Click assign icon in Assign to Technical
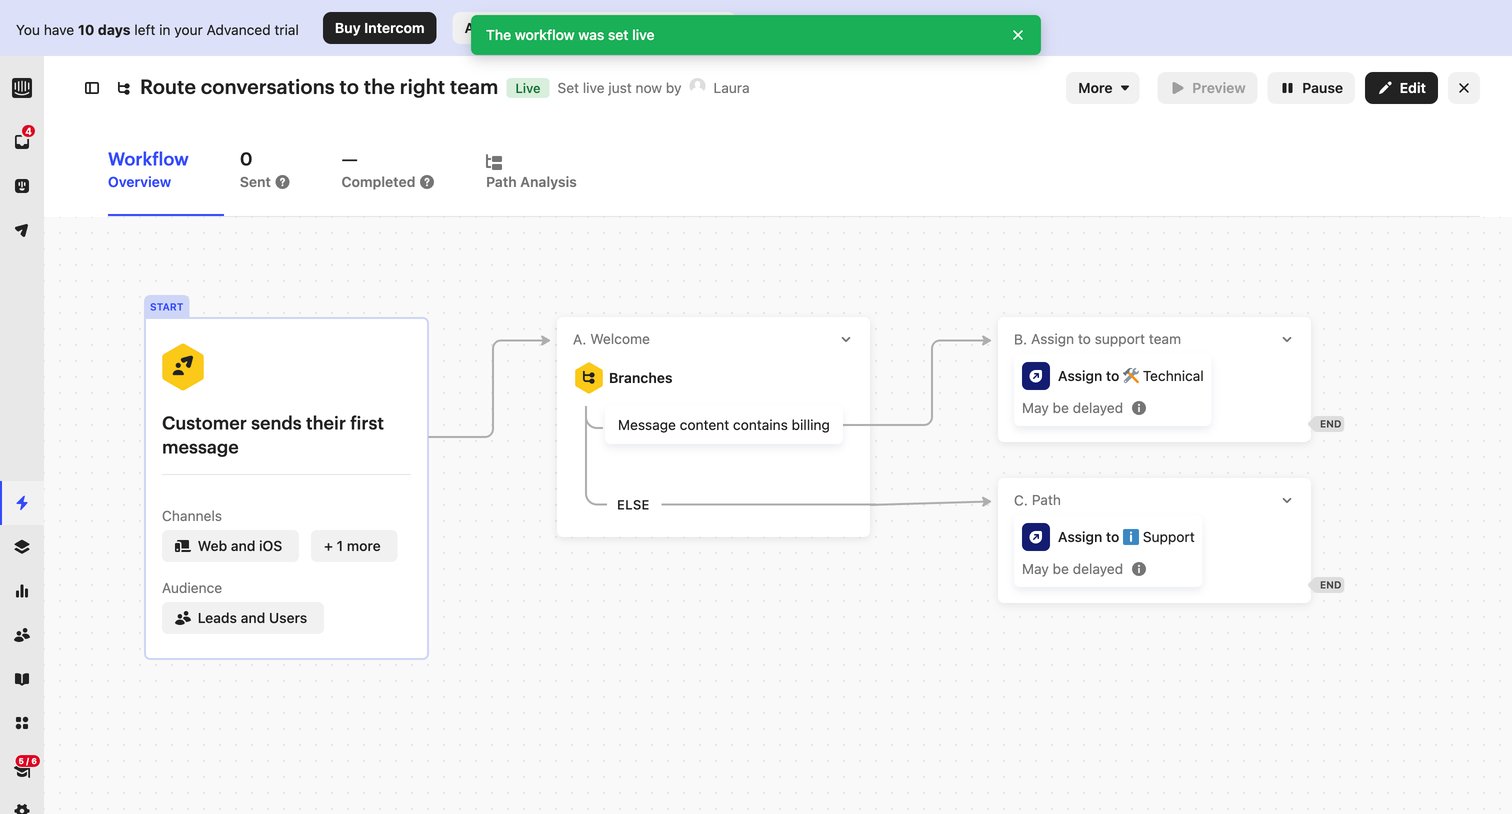The width and height of the screenshot is (1512, 814). tap(1036, 376)
